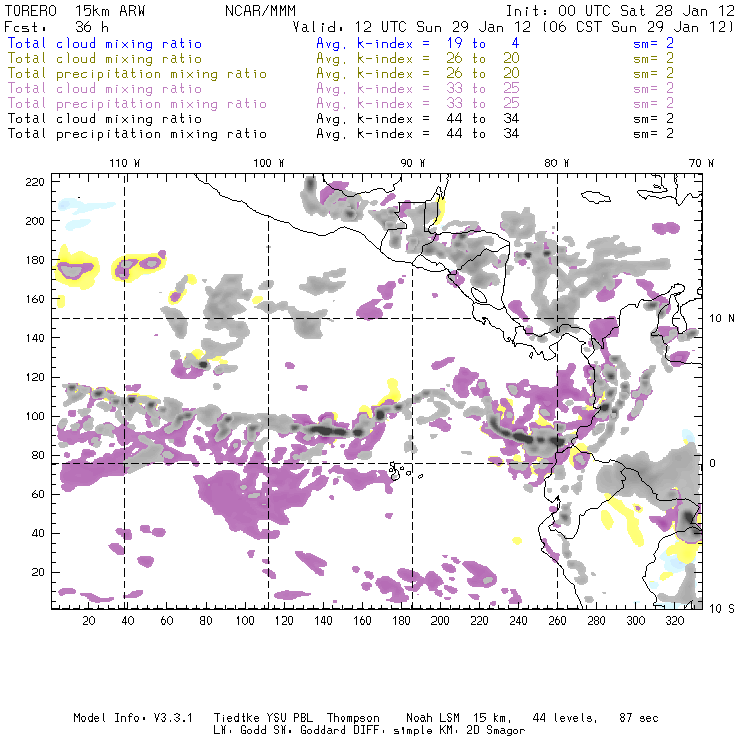Click the 'Fcst: 36 h' text
The height and width of the screenshot is (740, 740).
click(56, 26)
